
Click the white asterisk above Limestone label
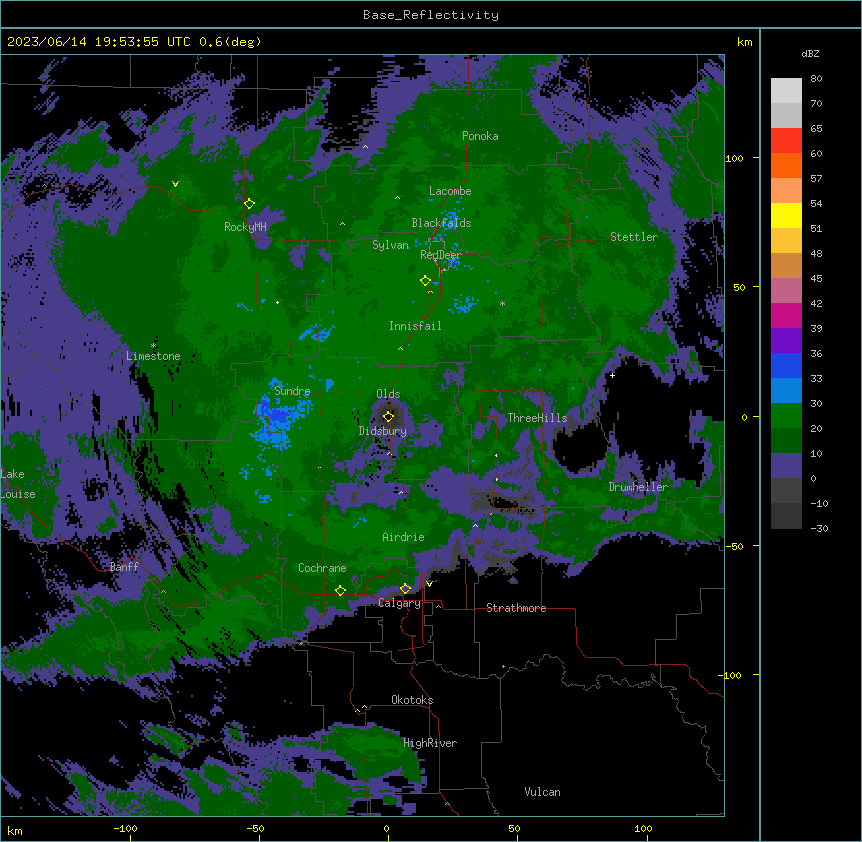tap(153, 346)
